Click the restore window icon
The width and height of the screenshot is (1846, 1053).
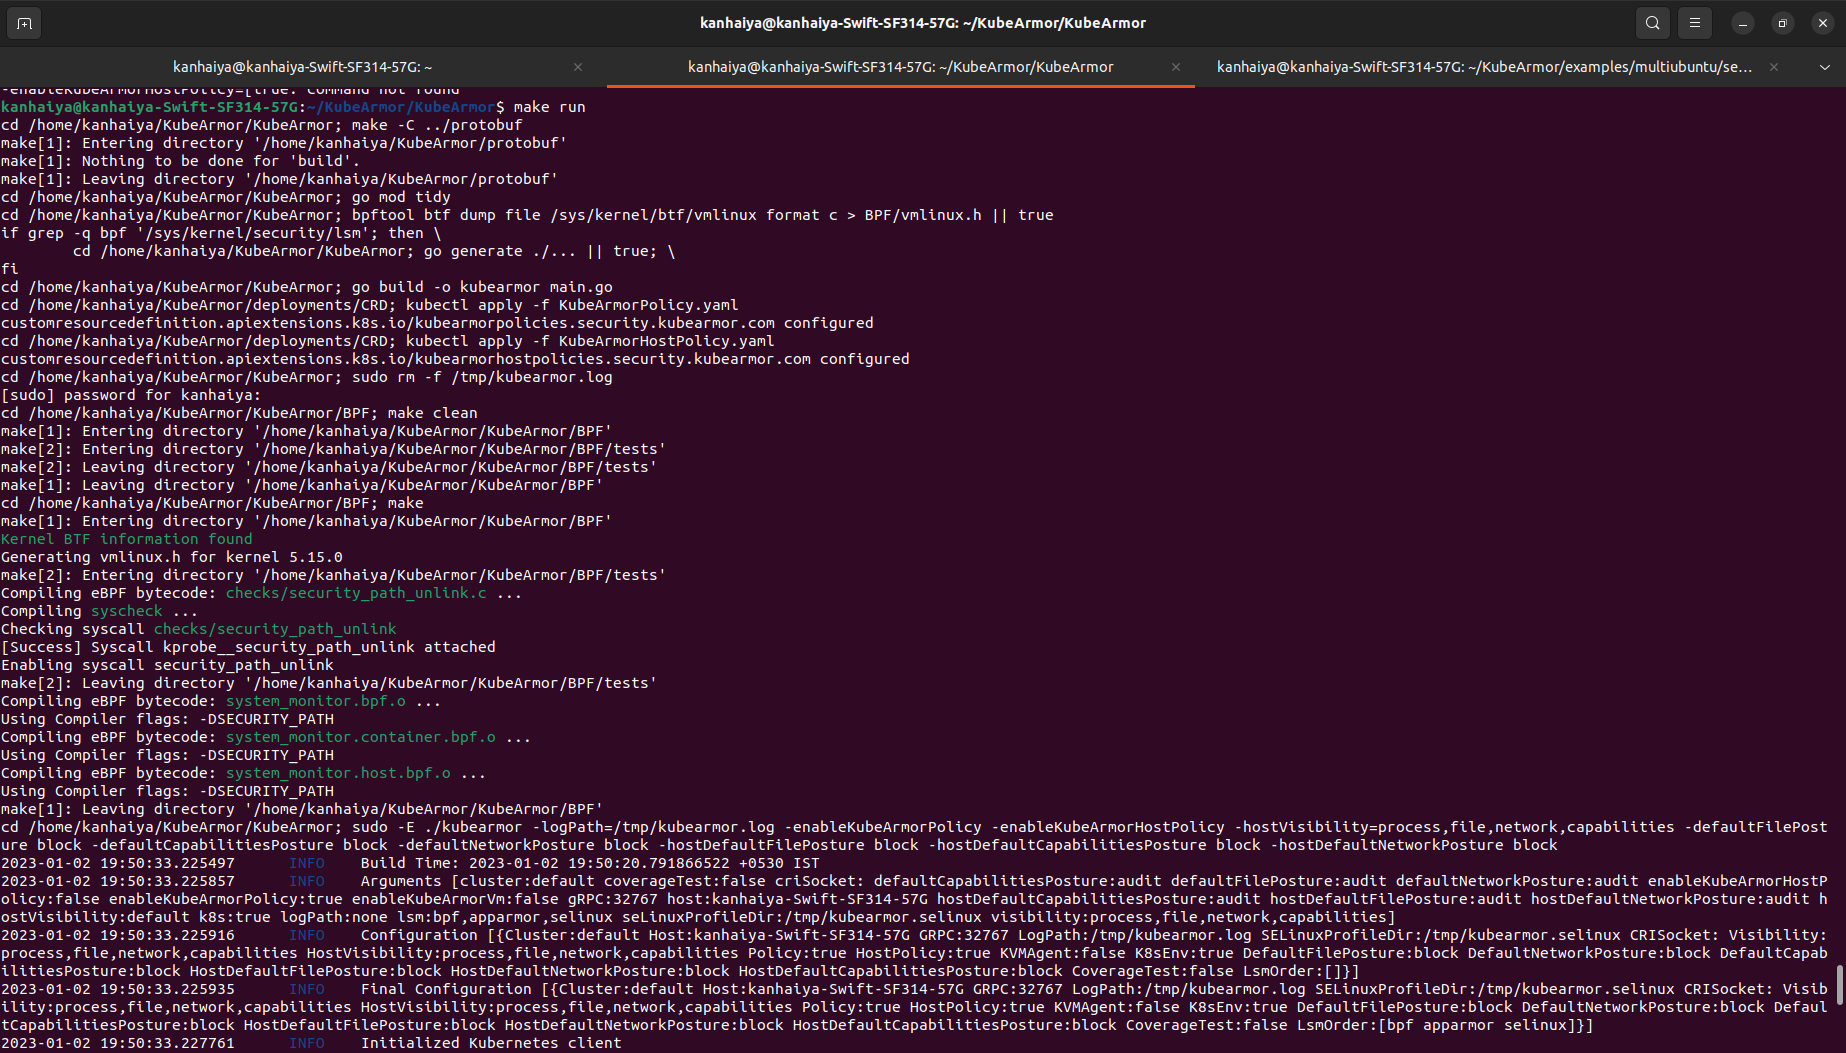click(1782, 22)
